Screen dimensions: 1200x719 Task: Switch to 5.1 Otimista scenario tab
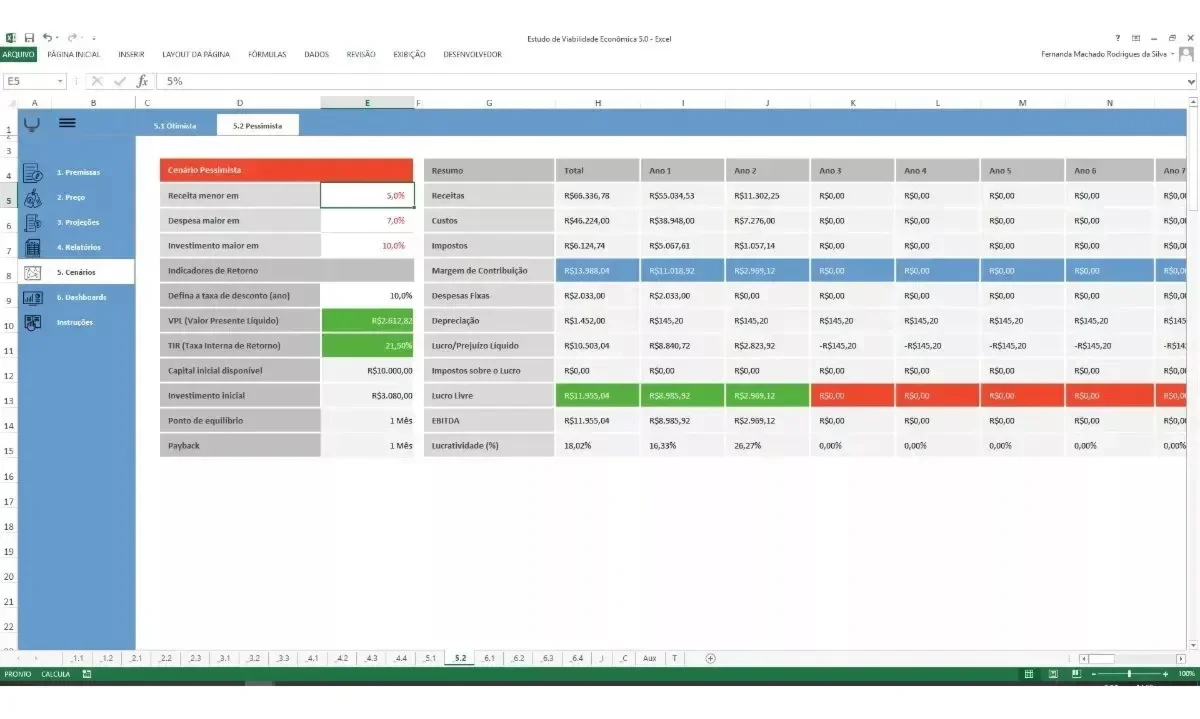175,126
